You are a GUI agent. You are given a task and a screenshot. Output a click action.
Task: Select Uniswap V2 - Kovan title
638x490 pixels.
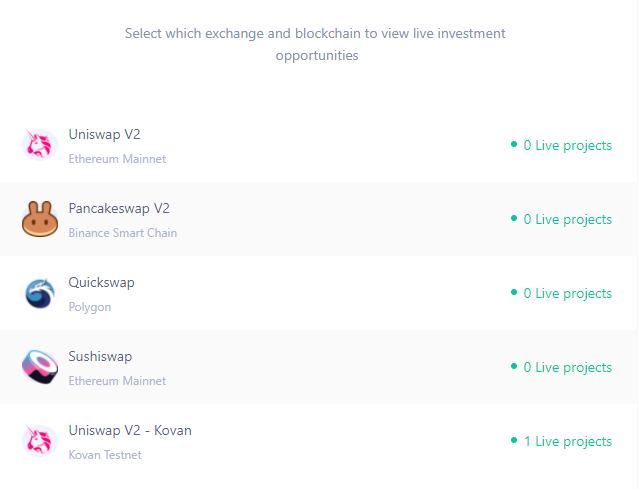[x=130, y=431]
